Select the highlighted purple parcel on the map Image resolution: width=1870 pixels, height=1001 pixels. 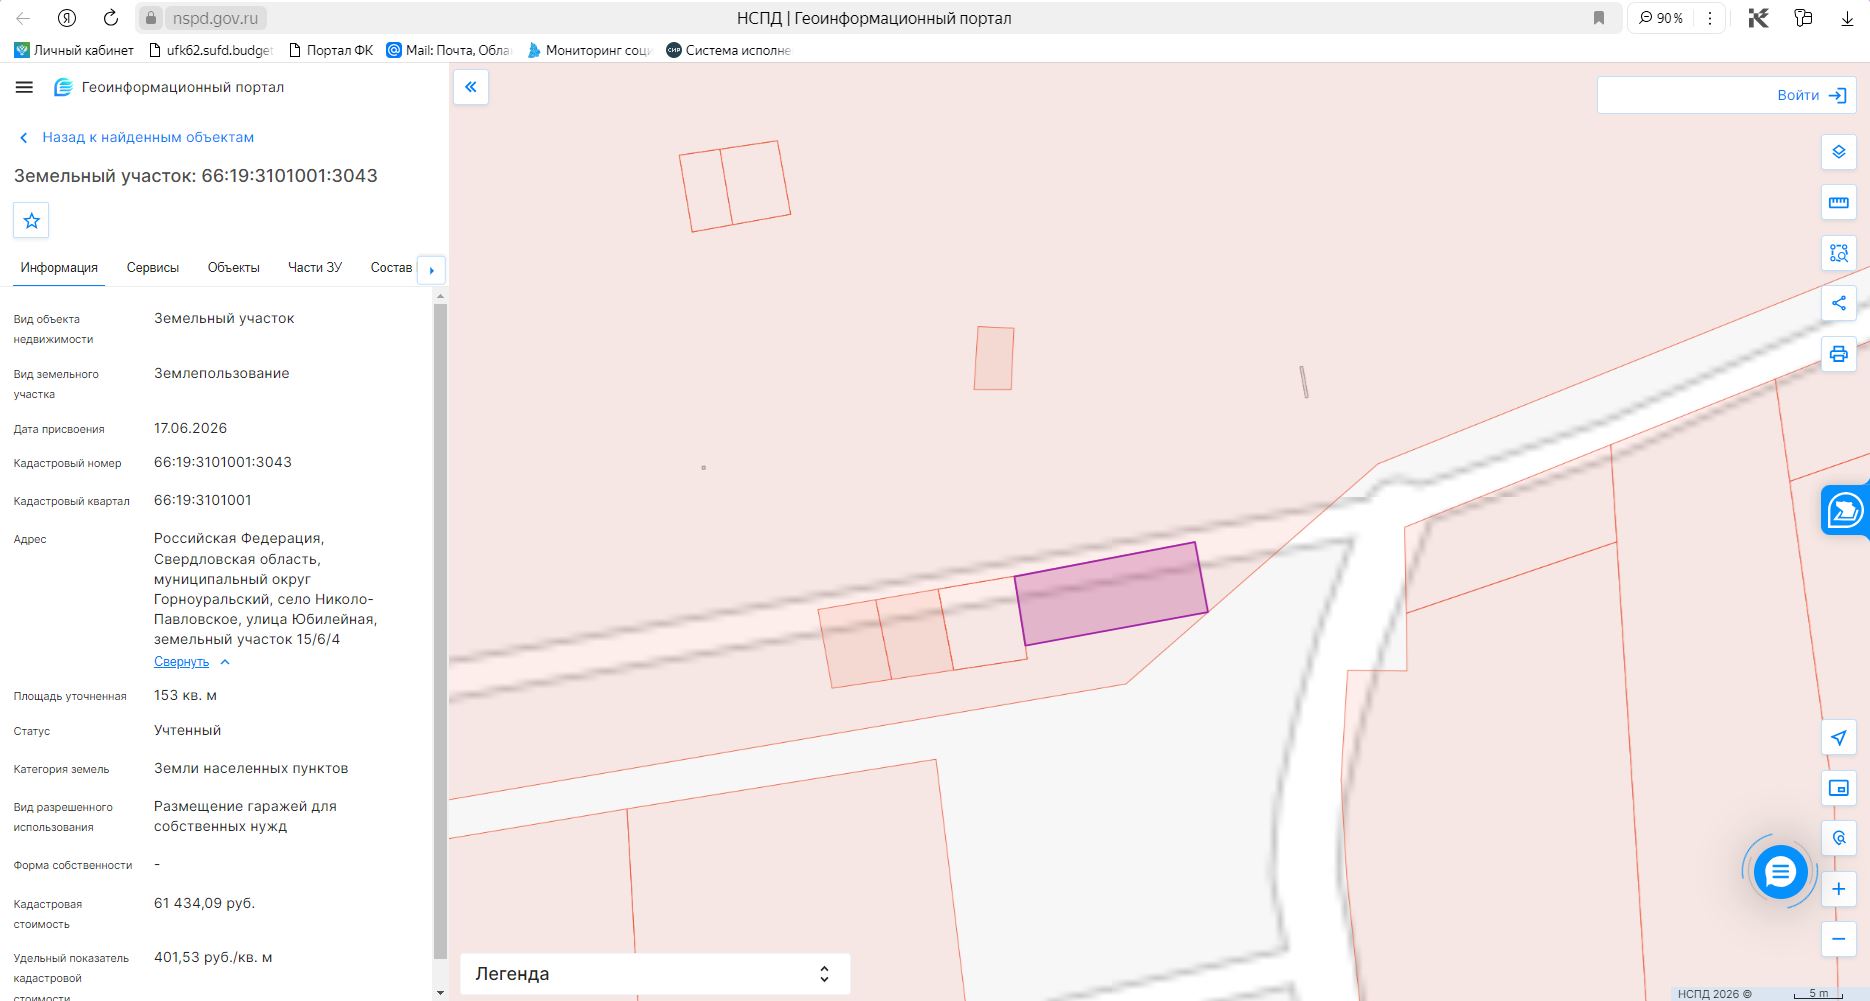point(1111,594)
